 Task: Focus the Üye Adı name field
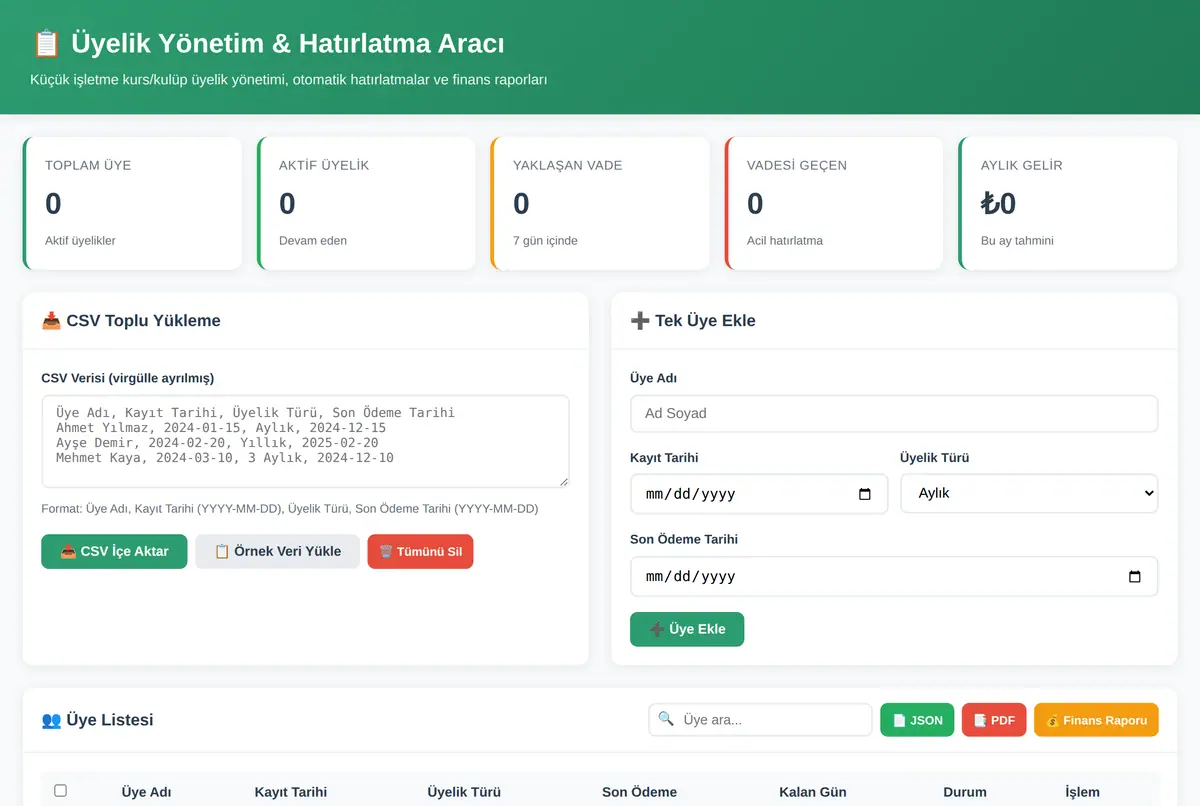click(894, 413)
